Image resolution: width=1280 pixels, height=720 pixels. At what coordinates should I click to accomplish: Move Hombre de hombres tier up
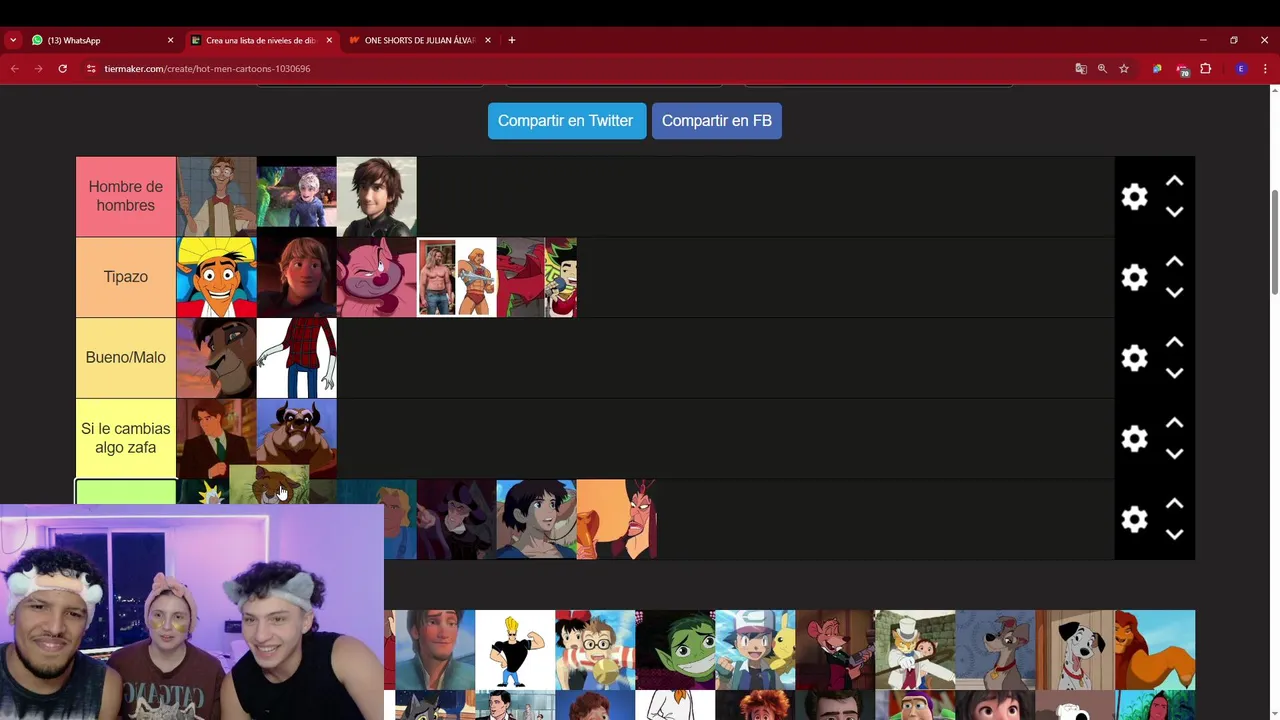pos(1175,181)
